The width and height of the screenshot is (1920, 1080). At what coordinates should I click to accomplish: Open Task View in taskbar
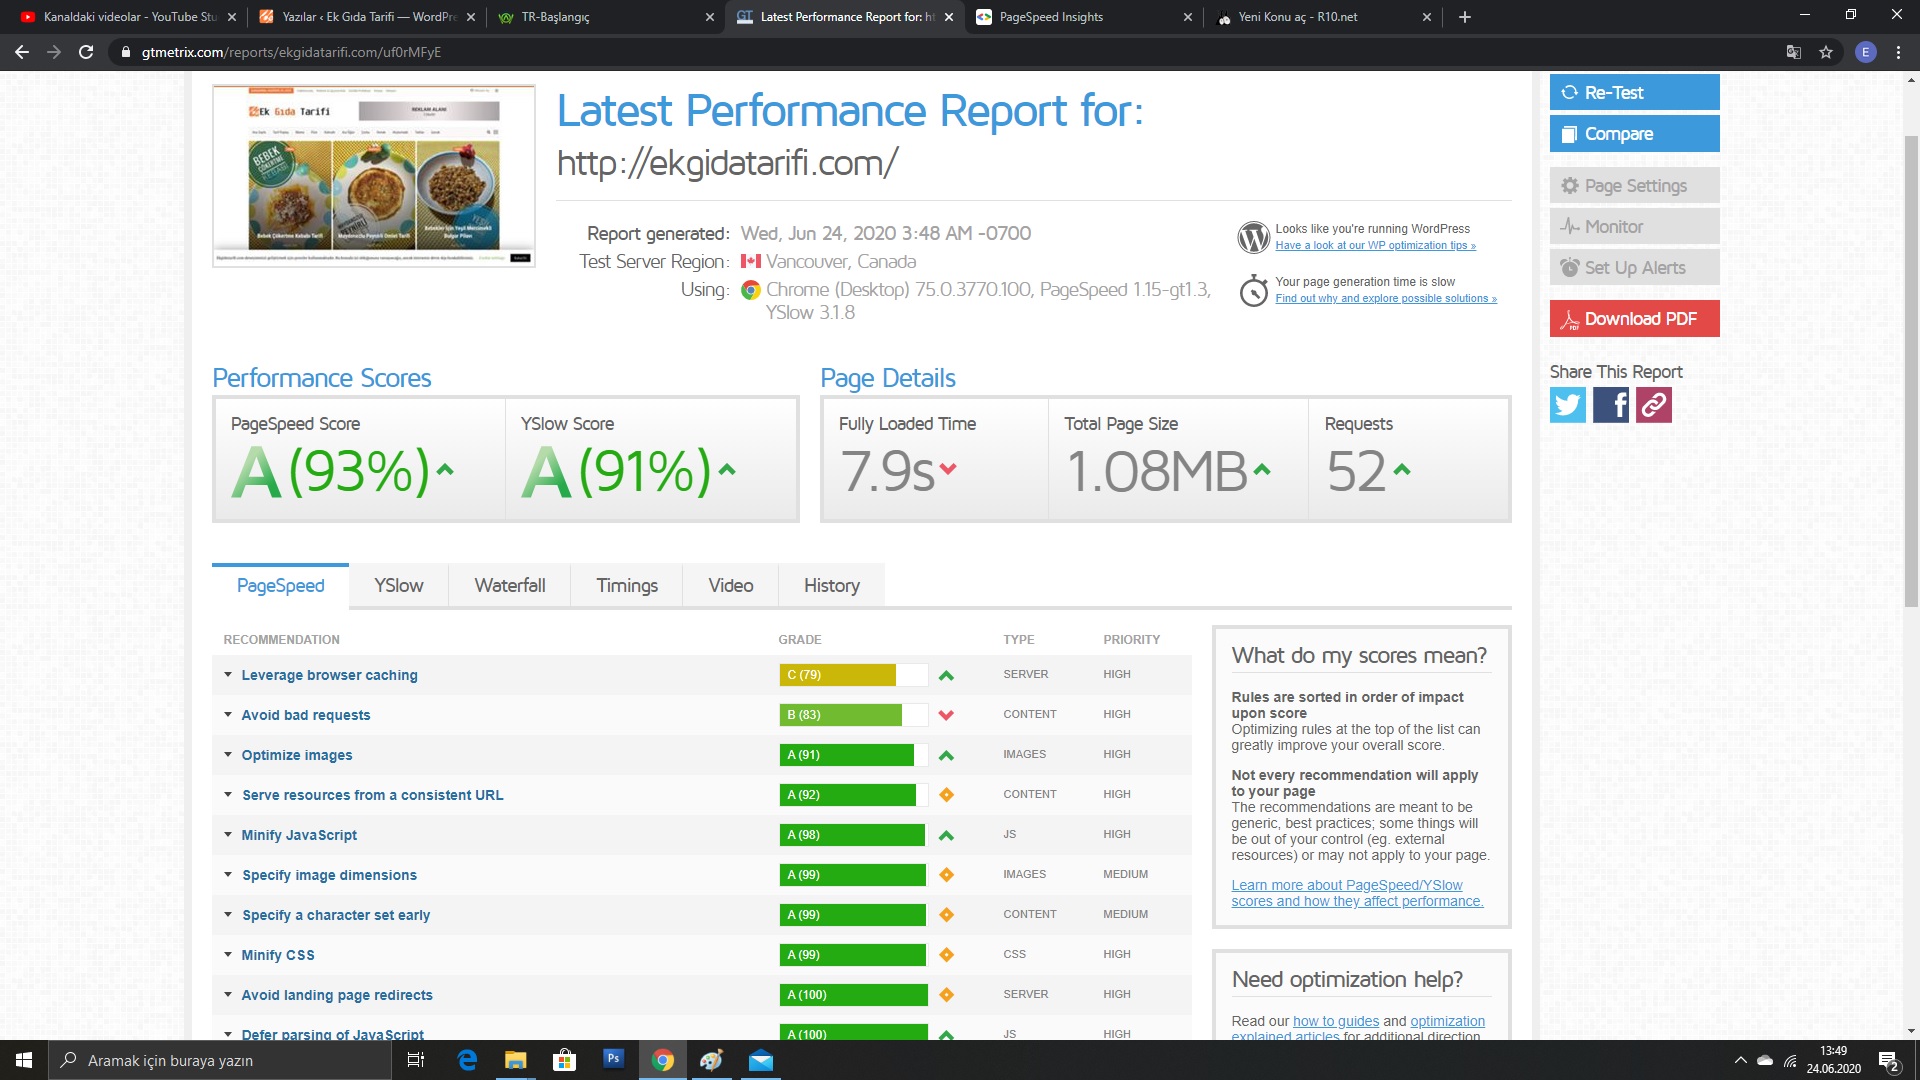click(x=416, y=1060)
